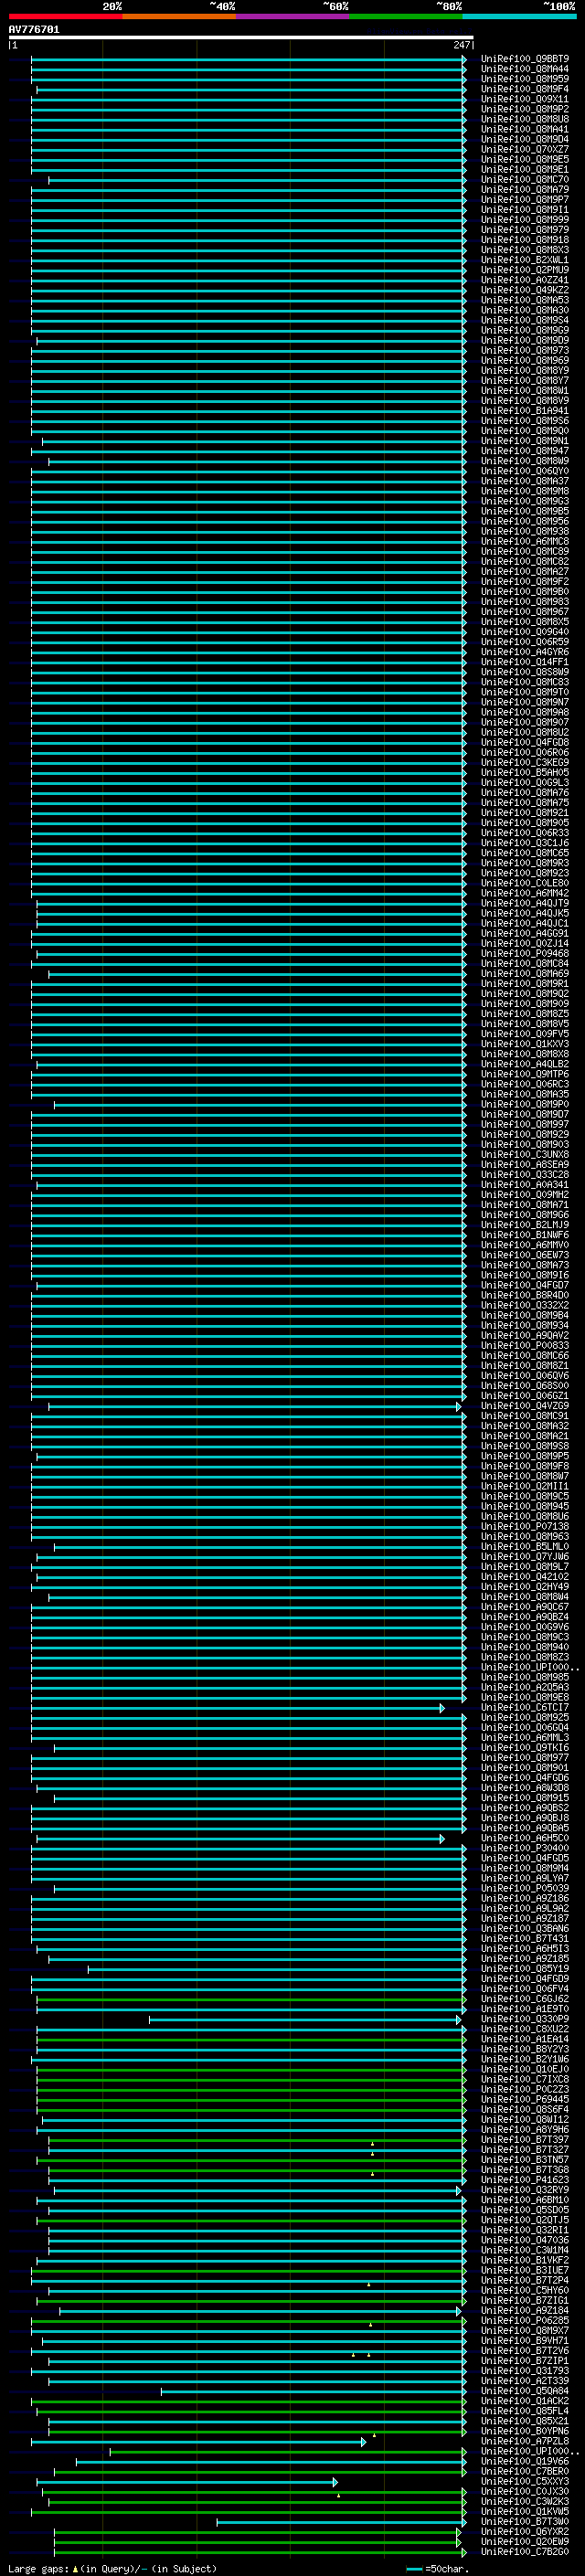Select hit label UniRef100_Q9TKI6
The height and width of the screenshot is (2576, 585).
pos(525,1748)
